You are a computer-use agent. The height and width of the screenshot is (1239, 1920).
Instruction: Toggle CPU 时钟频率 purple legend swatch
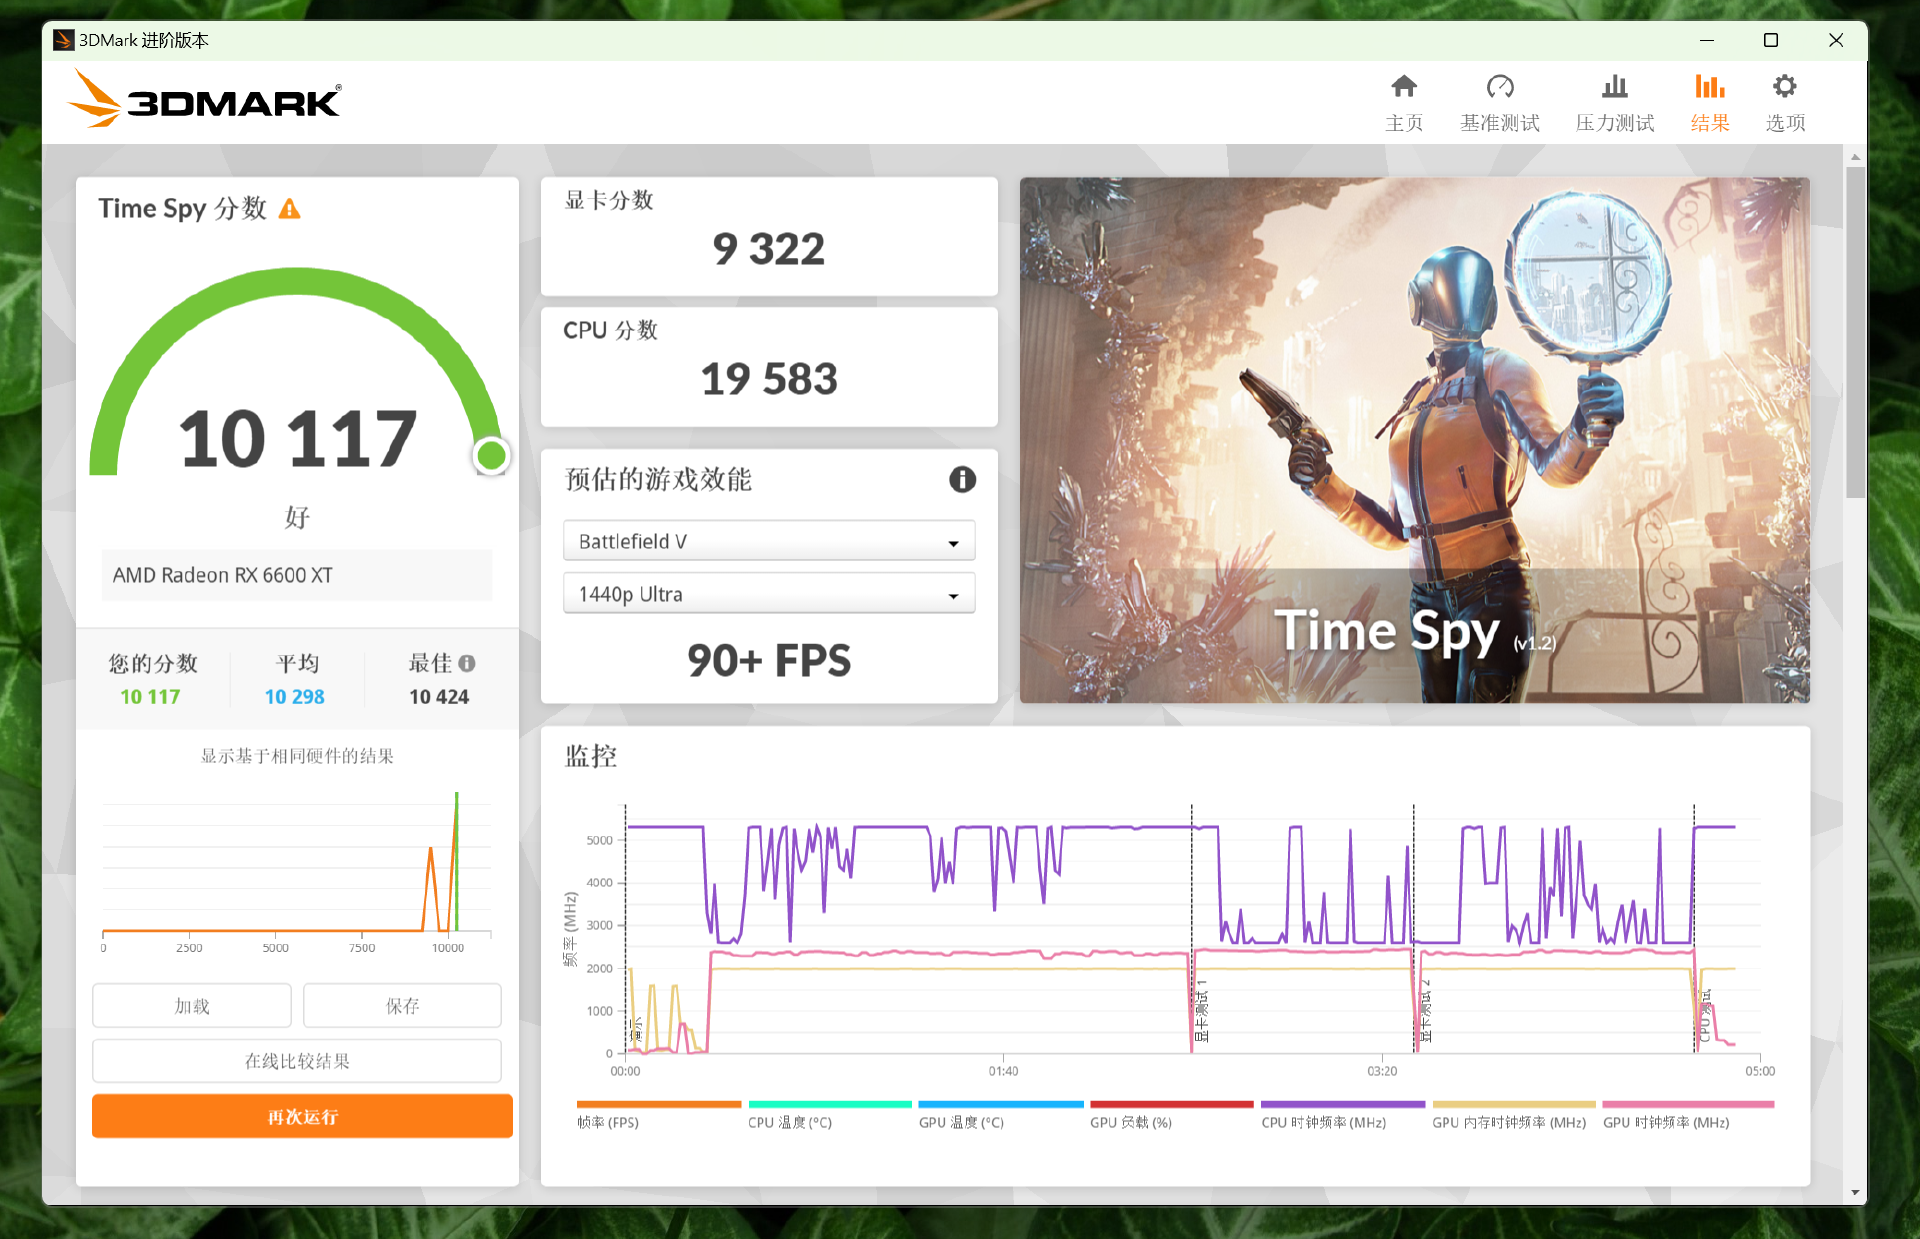(x=1342, y=1105)
